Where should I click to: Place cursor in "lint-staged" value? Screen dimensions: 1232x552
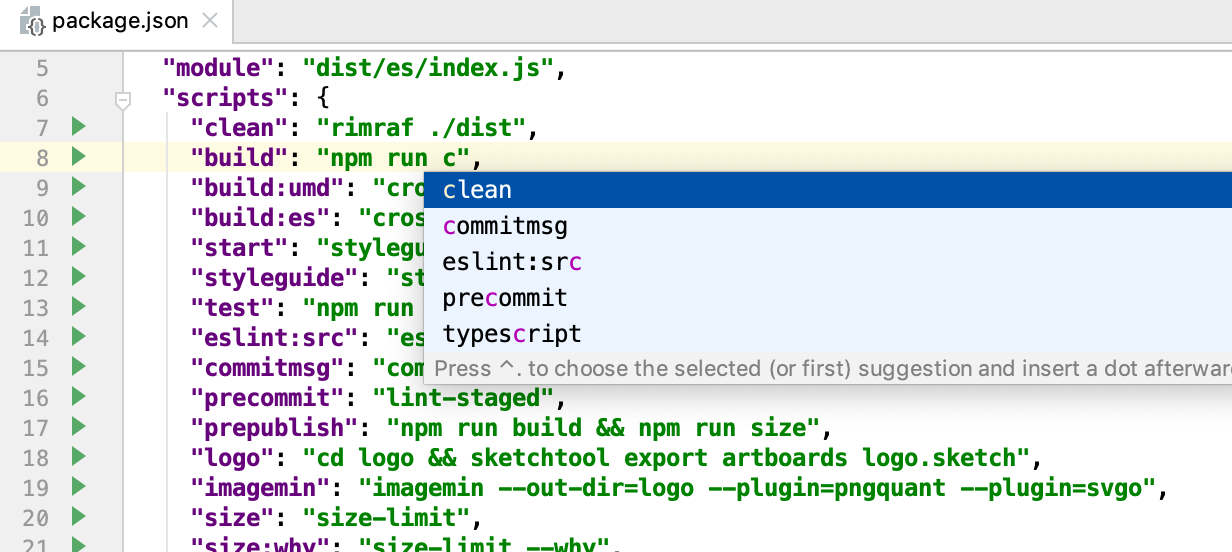[x=463, y=398]
